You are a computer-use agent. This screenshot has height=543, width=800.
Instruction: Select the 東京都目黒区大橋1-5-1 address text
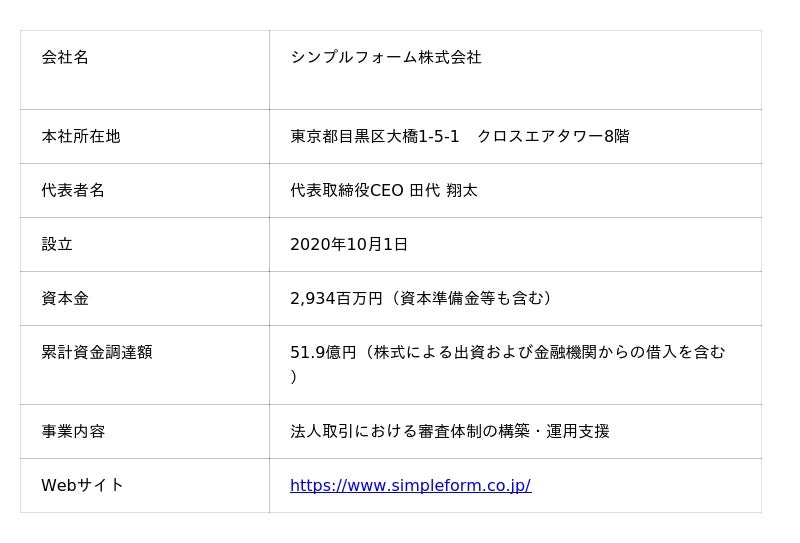click(x=375, y=137)
